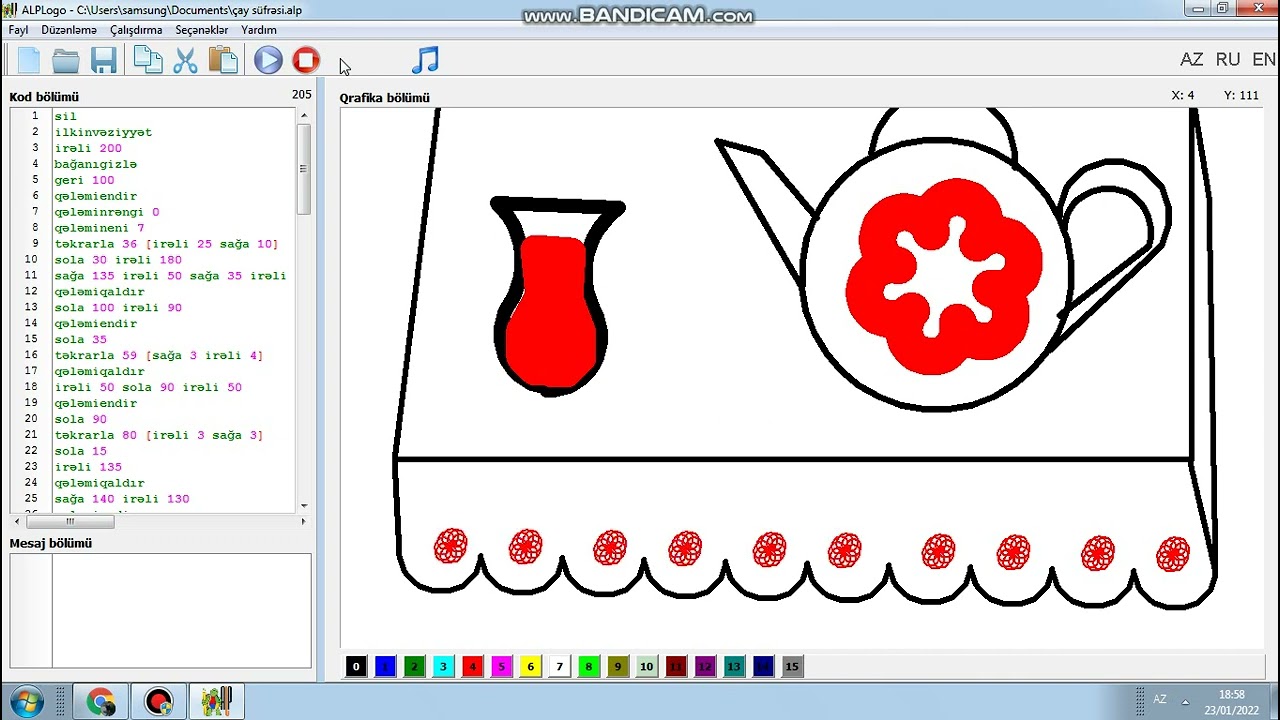Select bright green color swatch 8
This screenshot has height=720, width=1280.
point(588,666)
